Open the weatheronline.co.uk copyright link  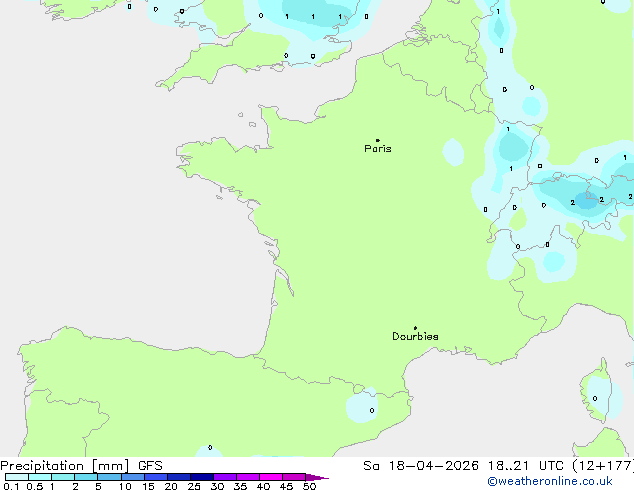pos(550,481)
